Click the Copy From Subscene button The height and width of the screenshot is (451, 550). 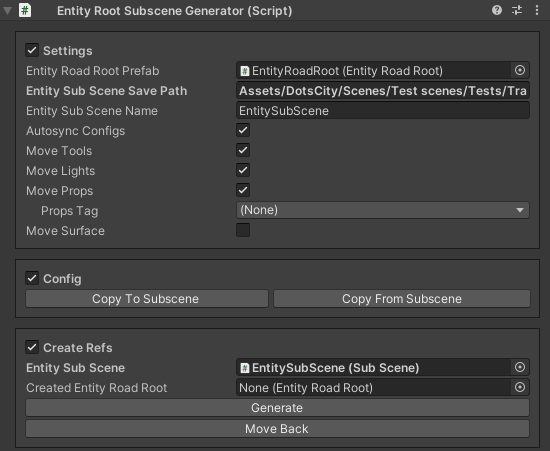(402, 299)
